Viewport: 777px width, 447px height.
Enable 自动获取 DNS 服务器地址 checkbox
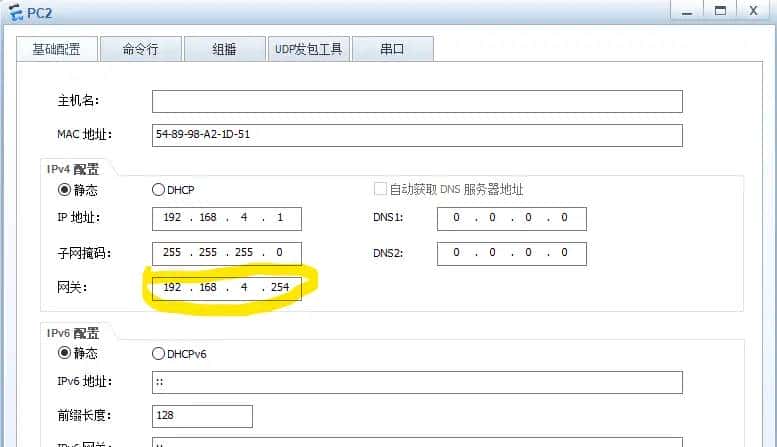pyautogui.click(x=380, y=189)
